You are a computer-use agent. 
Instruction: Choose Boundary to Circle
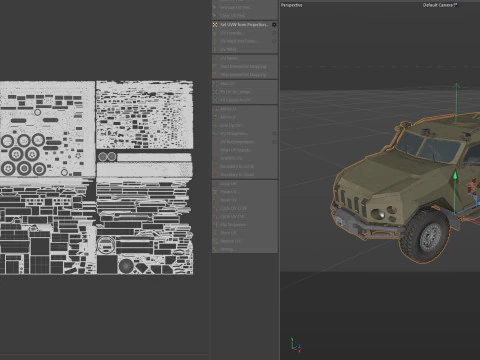[245, 166]
